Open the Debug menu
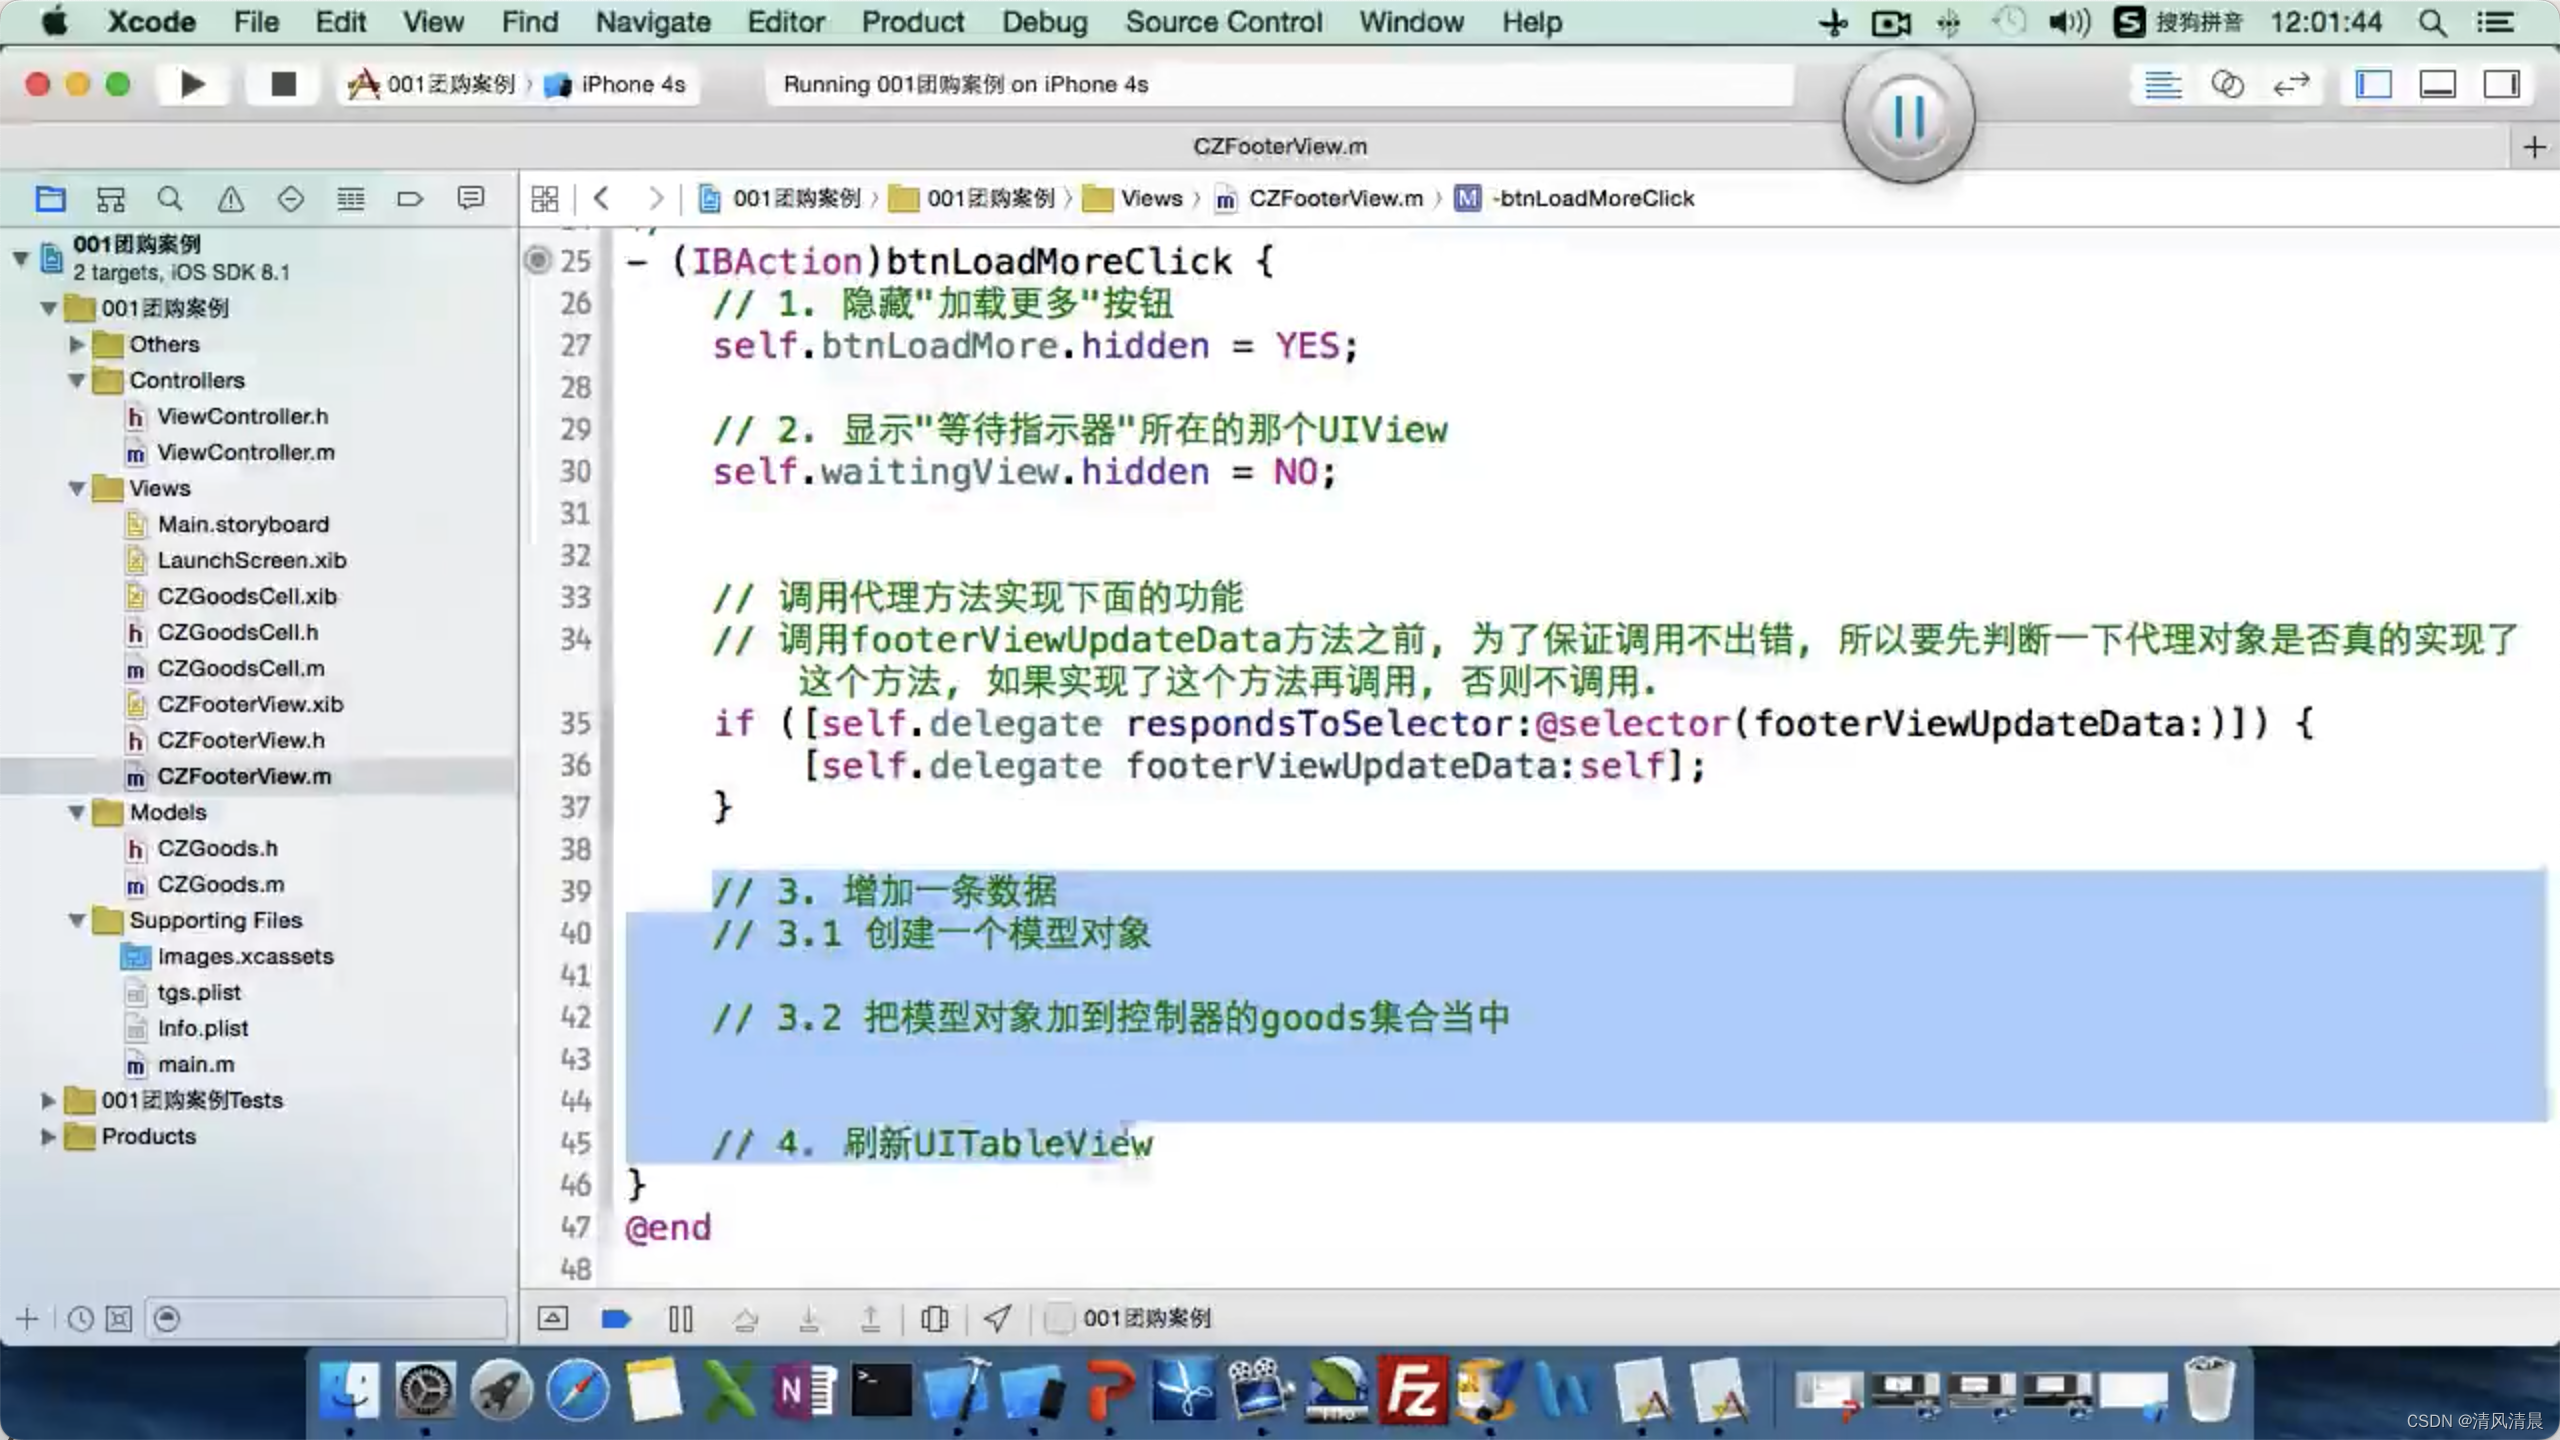Image resolution: width=2560 pixels, height=1440 pixels. 1045,22
